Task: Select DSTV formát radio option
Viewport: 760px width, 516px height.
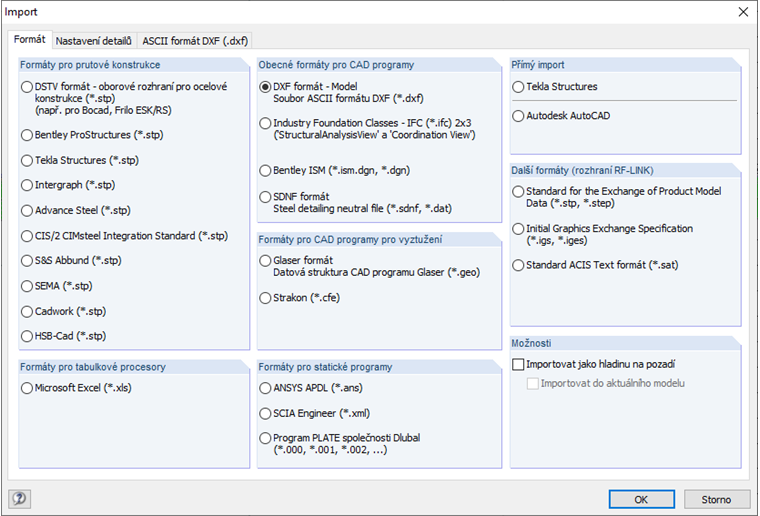Action: (x=27, y=87)
